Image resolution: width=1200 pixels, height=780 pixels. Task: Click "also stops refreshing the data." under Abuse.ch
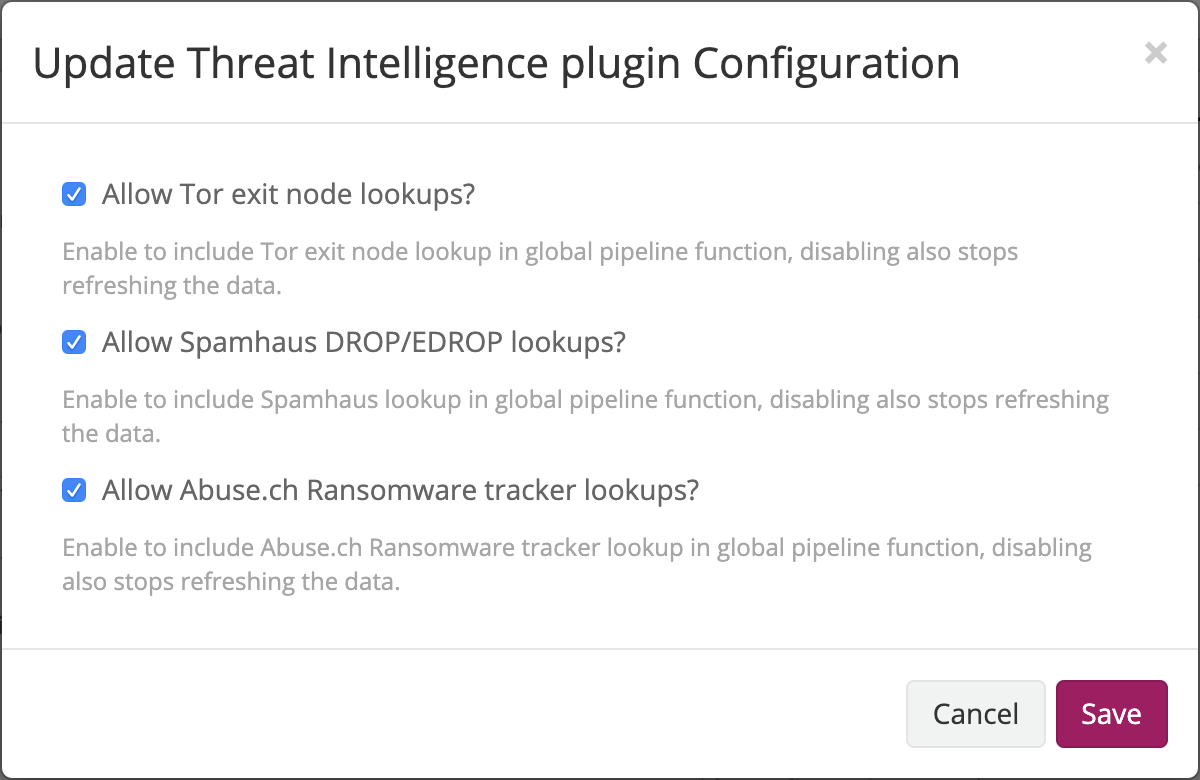pyautogui.click(x=231, y=582)
